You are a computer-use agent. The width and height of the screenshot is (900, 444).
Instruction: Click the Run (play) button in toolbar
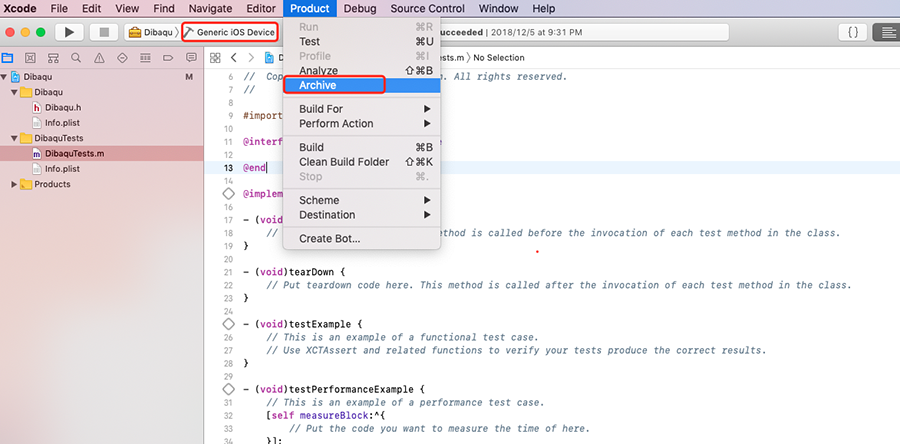69,32
